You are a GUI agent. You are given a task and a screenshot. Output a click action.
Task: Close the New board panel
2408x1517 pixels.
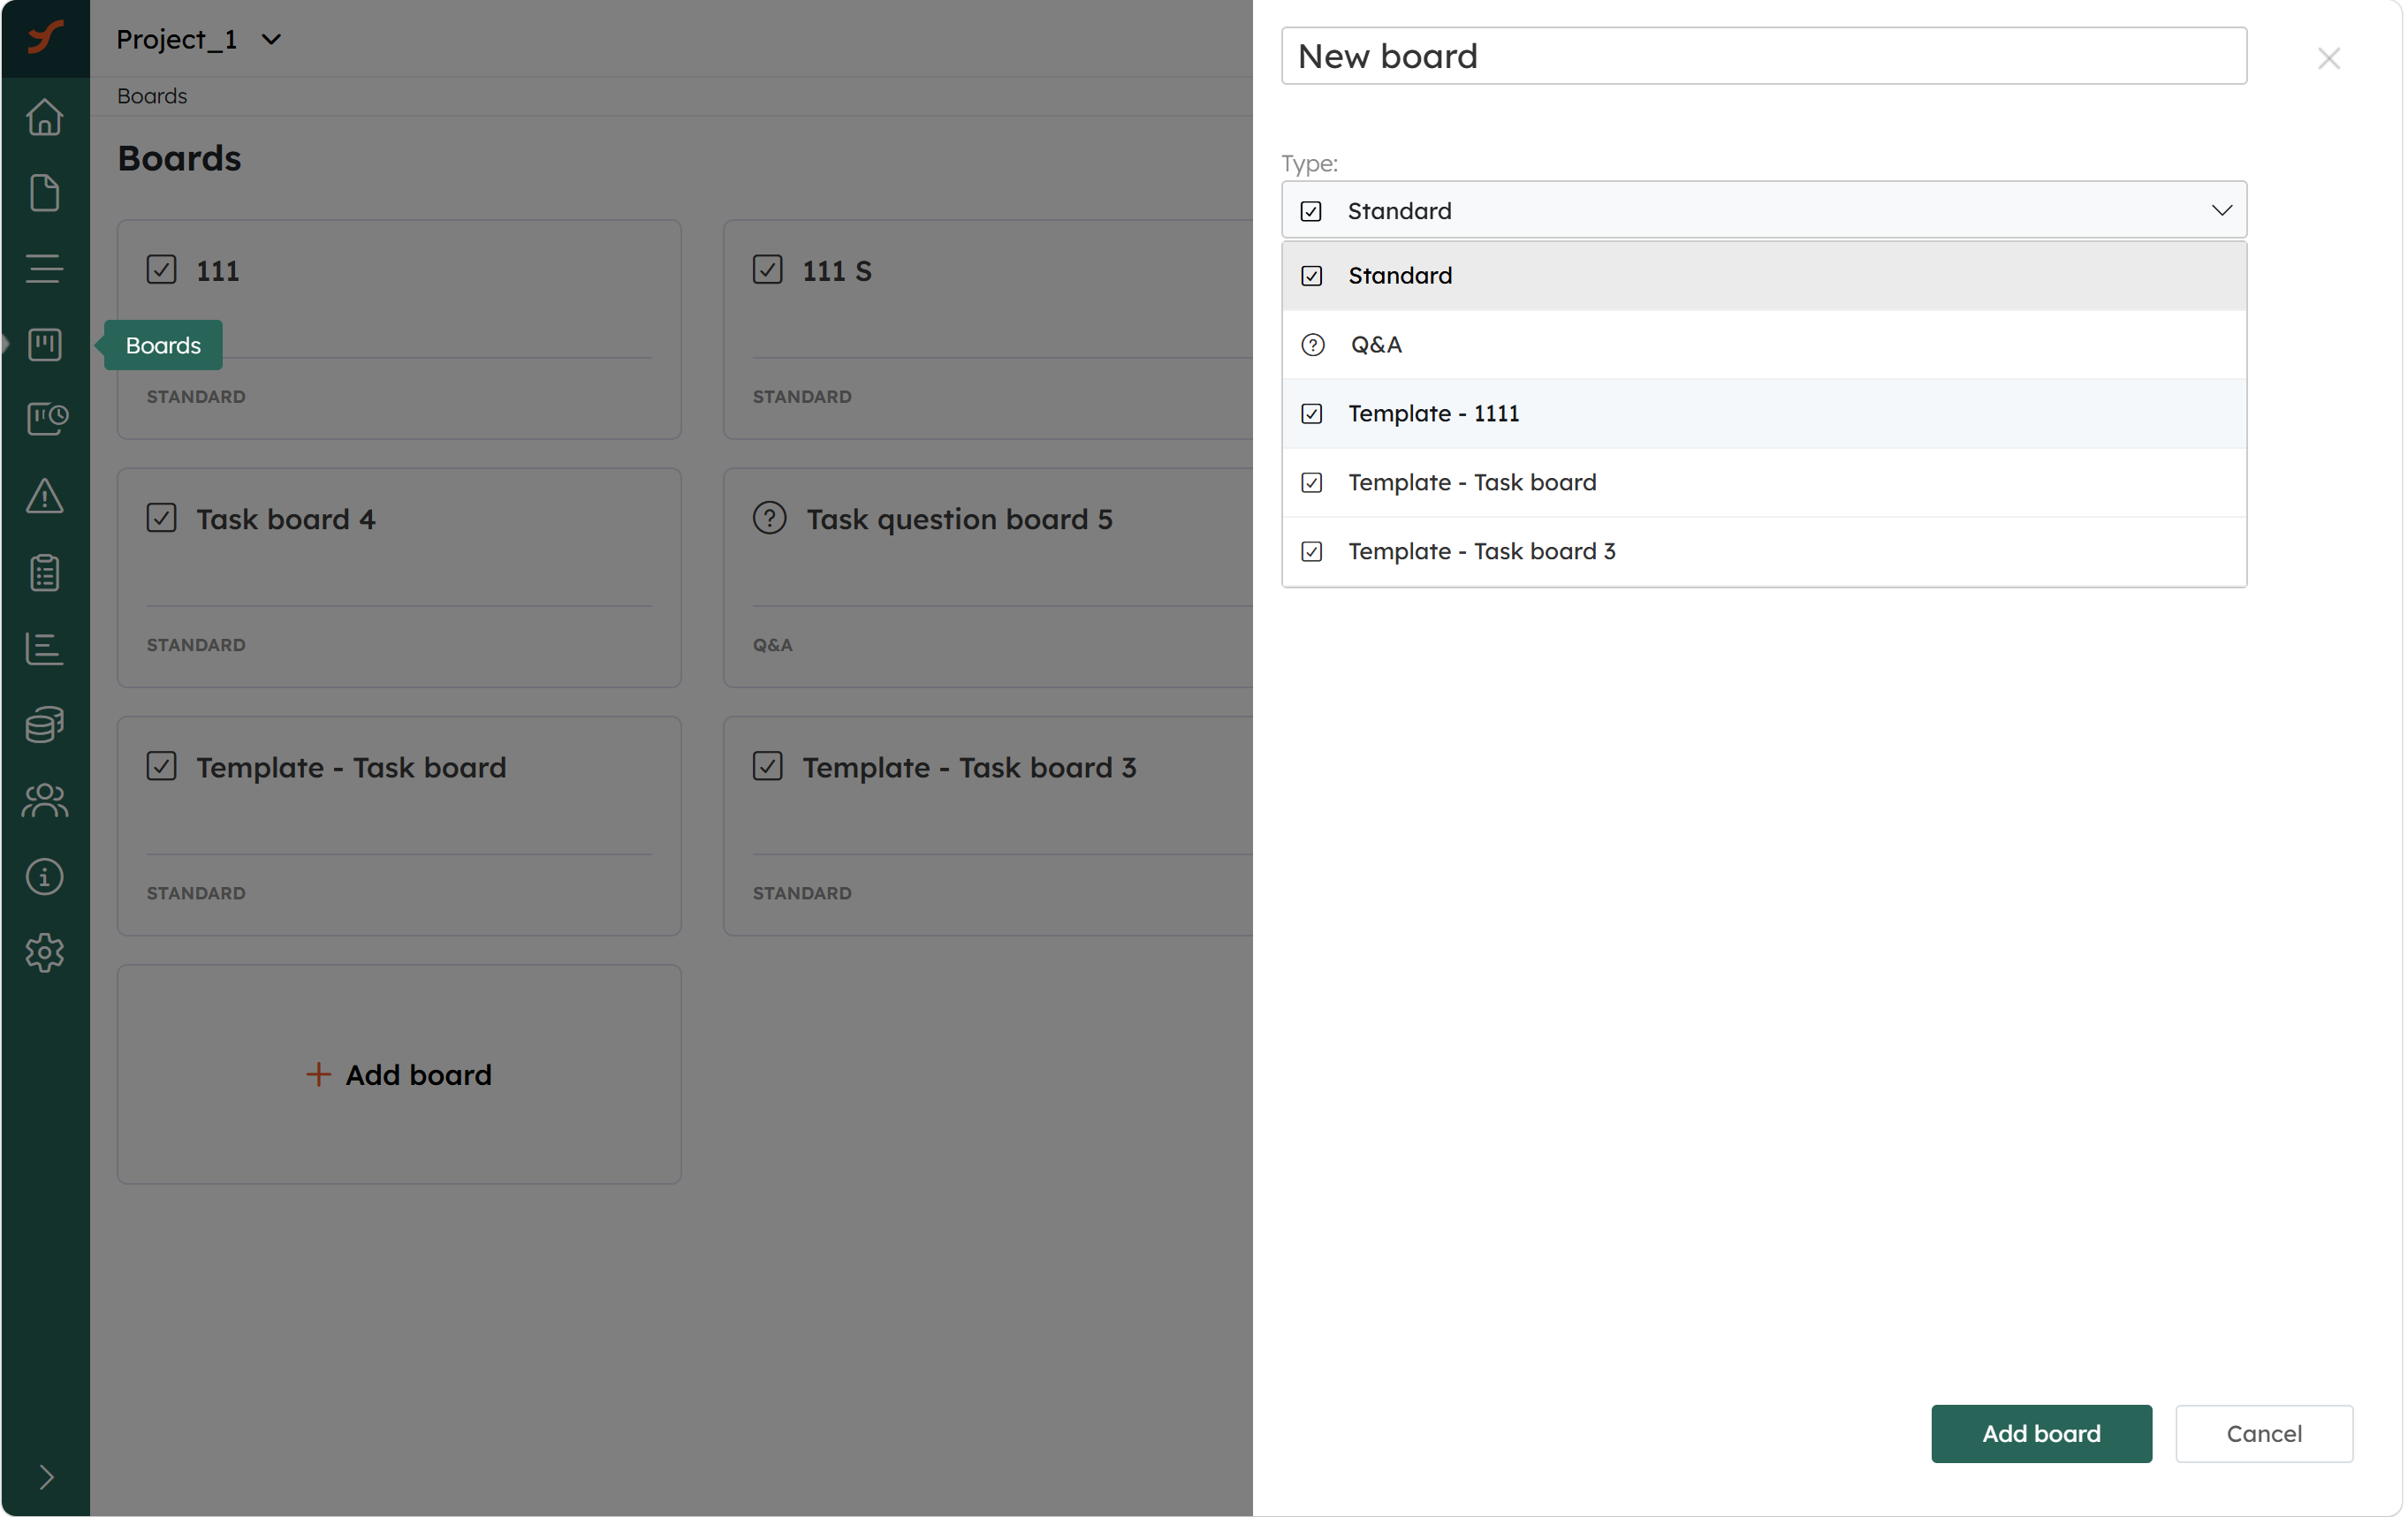coord(2329,58)
